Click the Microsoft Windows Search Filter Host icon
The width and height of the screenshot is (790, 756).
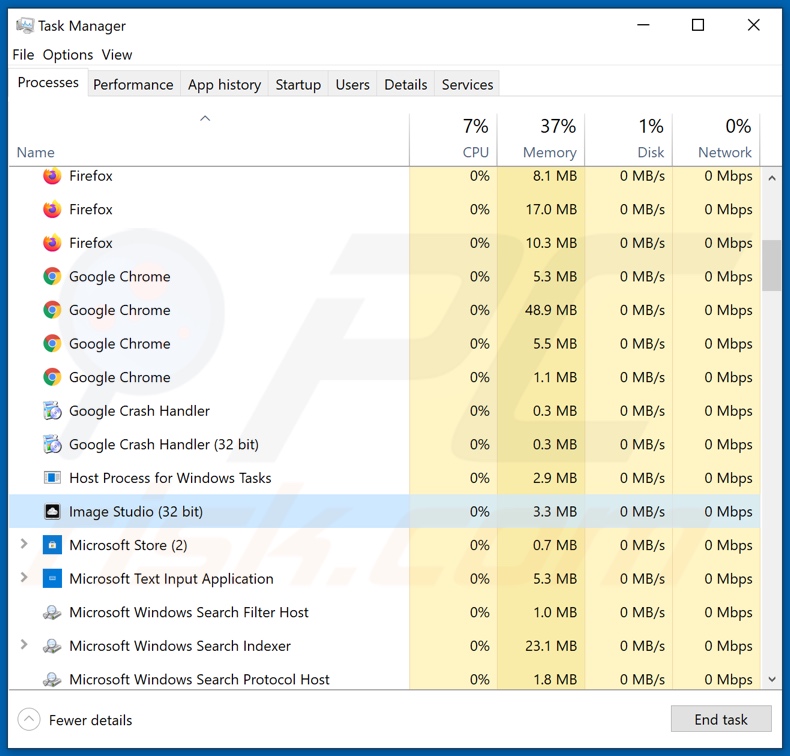click(52, 612)
